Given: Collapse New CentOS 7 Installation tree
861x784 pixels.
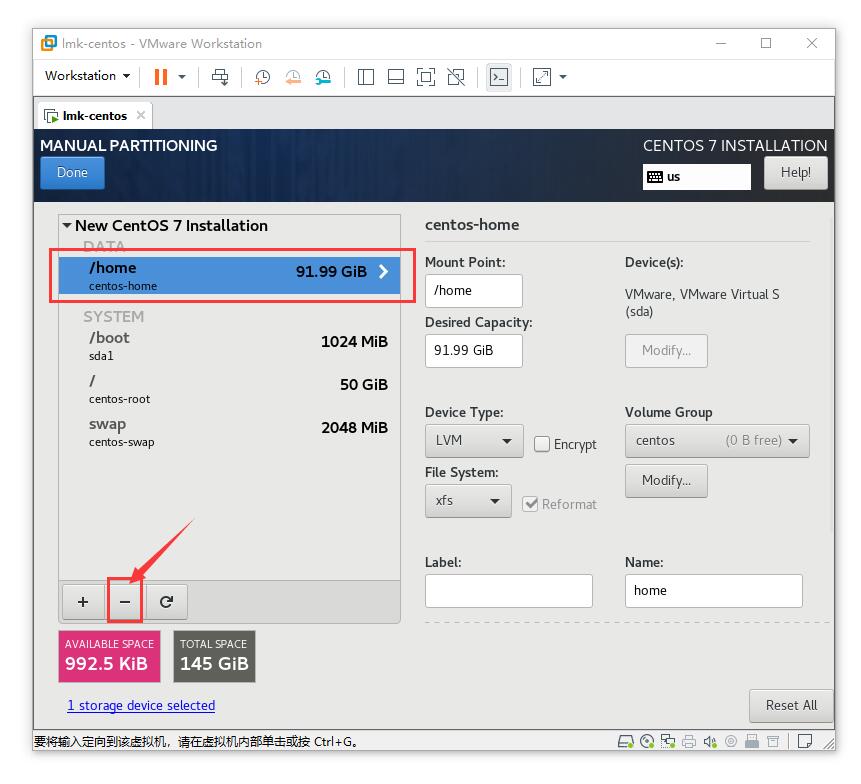Looking at the screenshot, I should click(x=67, y=225).
